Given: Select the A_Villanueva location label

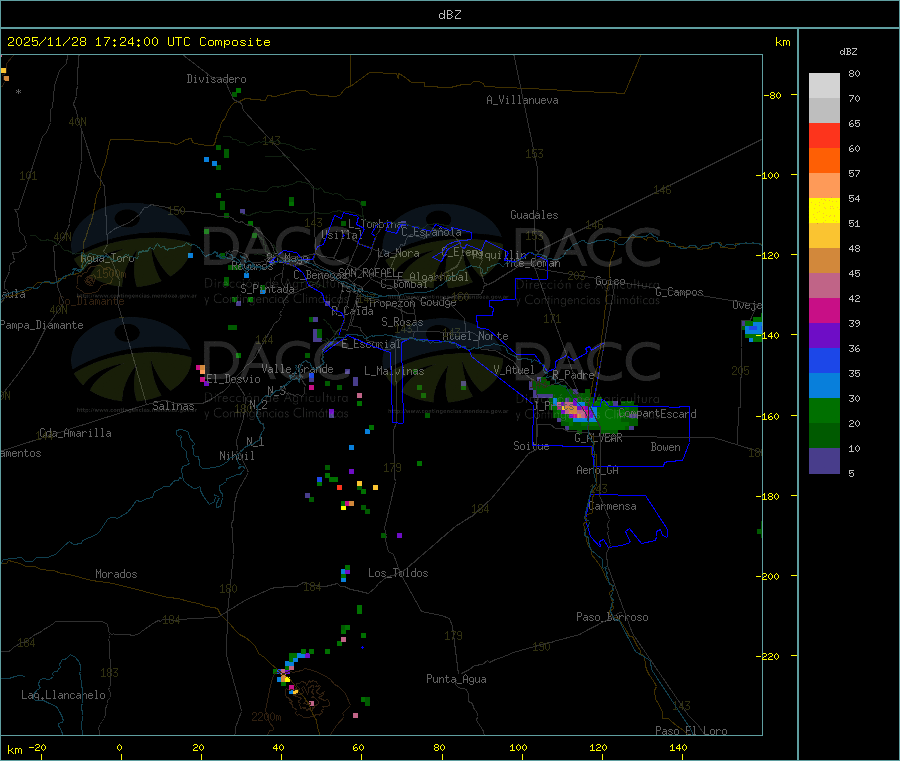Looking at the screenshot, I should [522, 100].
